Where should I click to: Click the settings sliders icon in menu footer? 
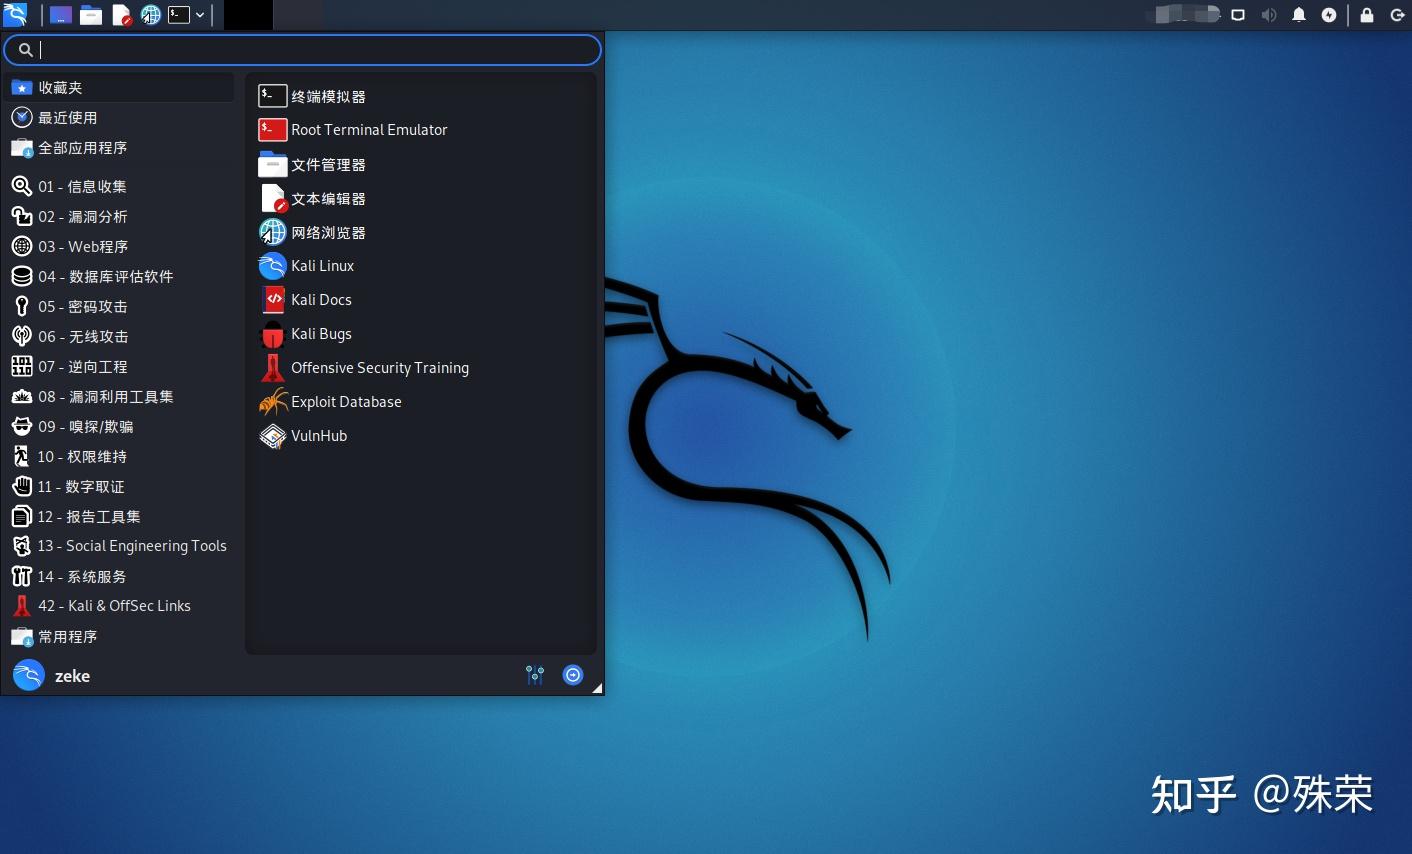point(534,675)
